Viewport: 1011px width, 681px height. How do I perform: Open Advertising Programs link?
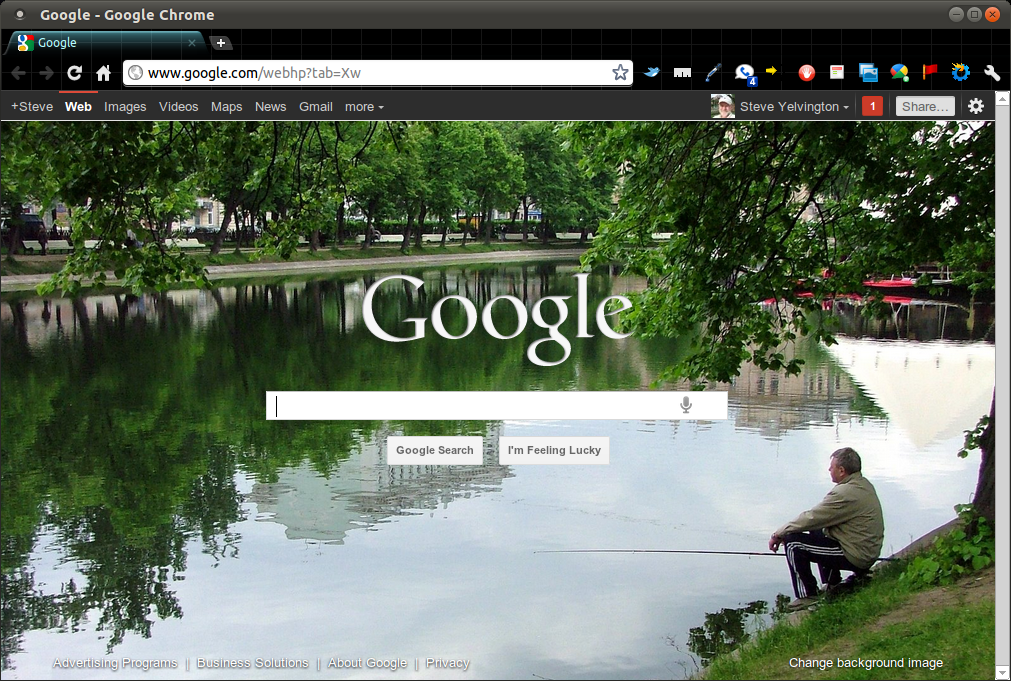(x=115, y=662)
